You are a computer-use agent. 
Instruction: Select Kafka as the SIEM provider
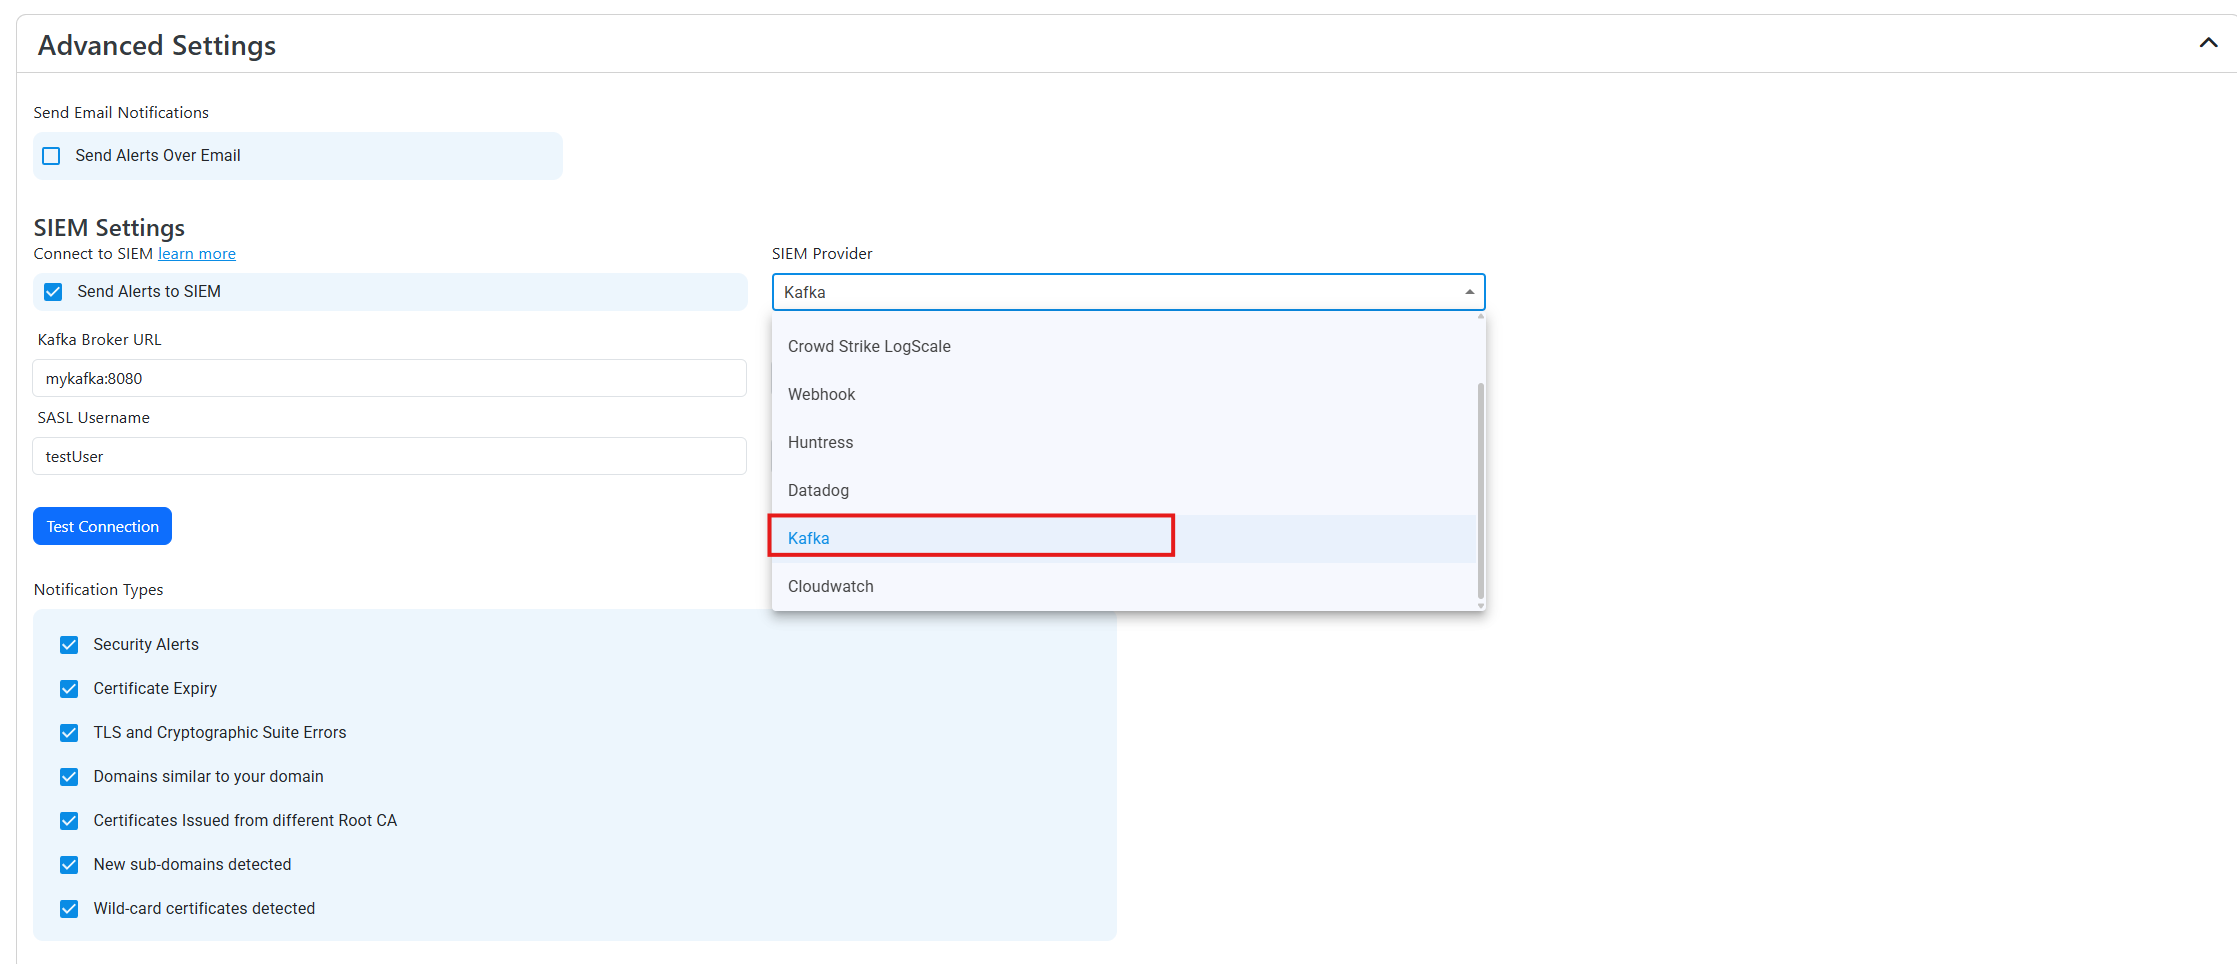point(808,538)
